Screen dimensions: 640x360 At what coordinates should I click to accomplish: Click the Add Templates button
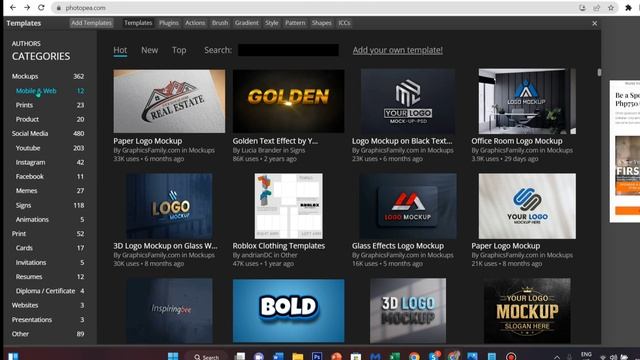(x=91, y=23)
